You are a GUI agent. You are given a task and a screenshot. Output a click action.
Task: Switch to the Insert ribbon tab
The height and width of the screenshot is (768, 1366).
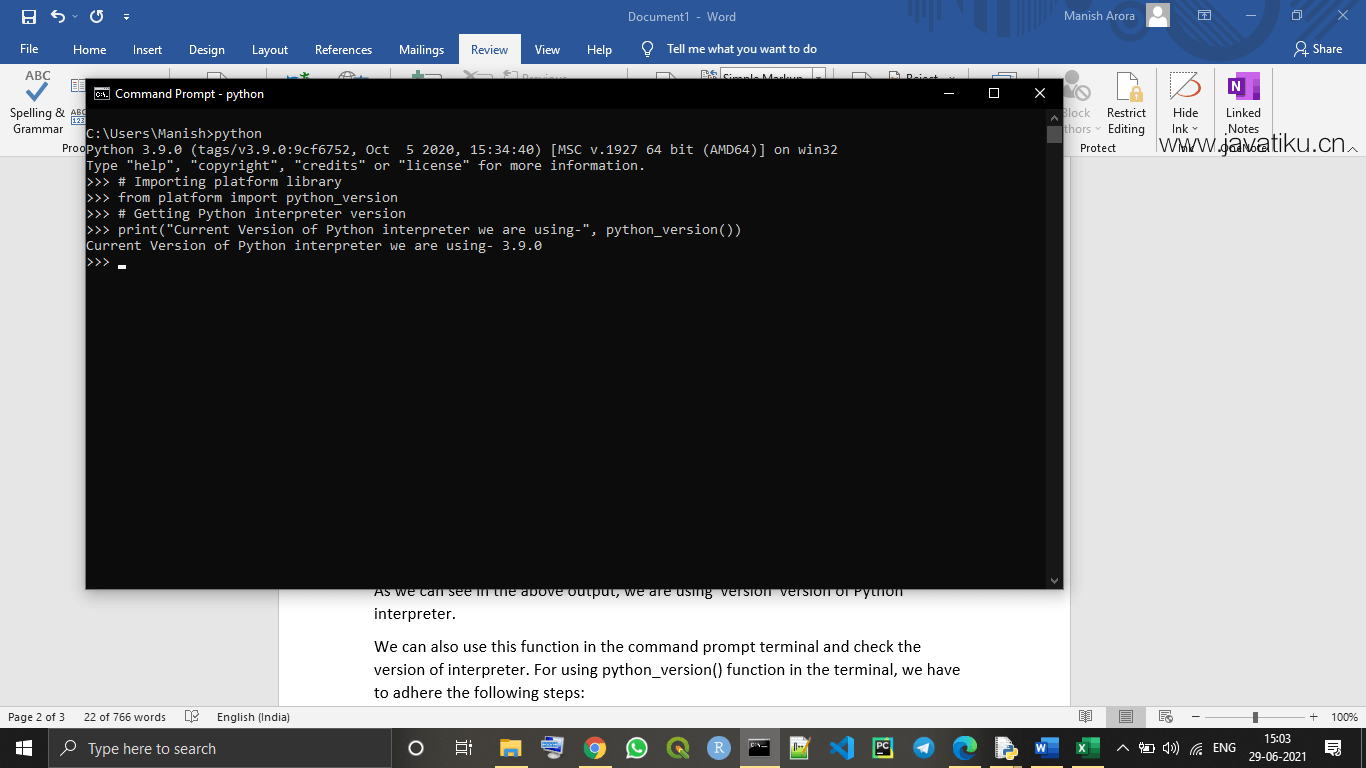[147, 49]
